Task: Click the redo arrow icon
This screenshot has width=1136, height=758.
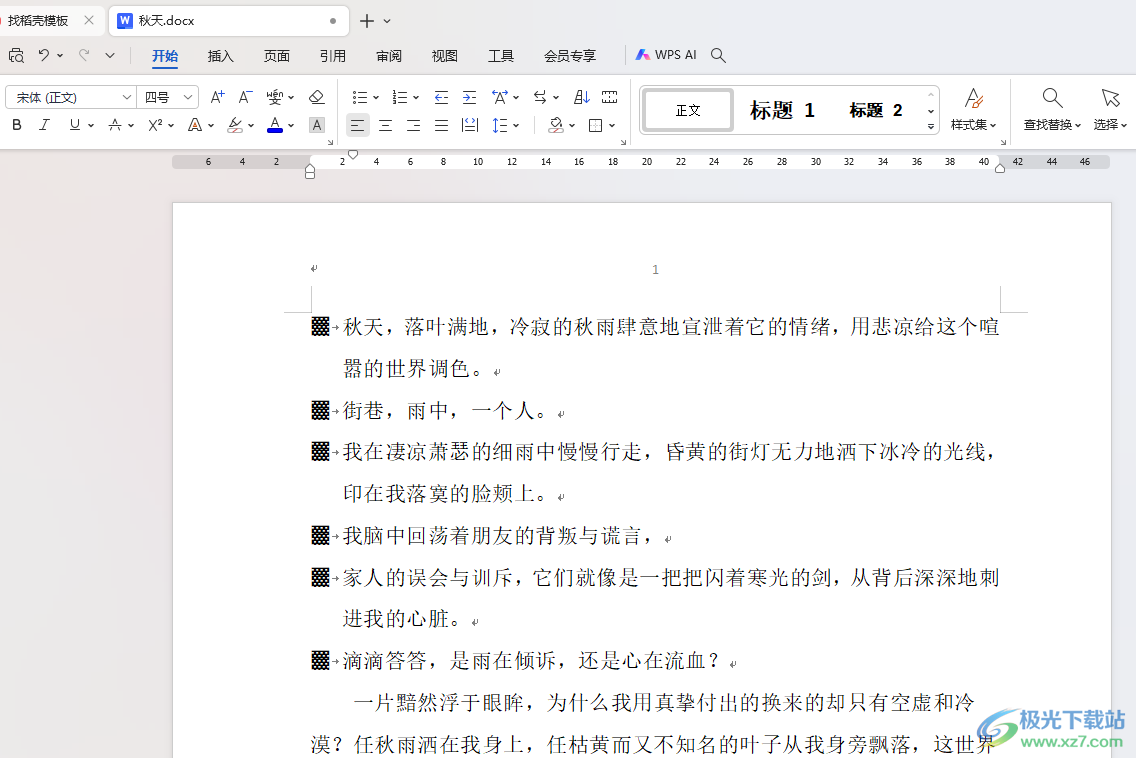Action: pos(84,55)
